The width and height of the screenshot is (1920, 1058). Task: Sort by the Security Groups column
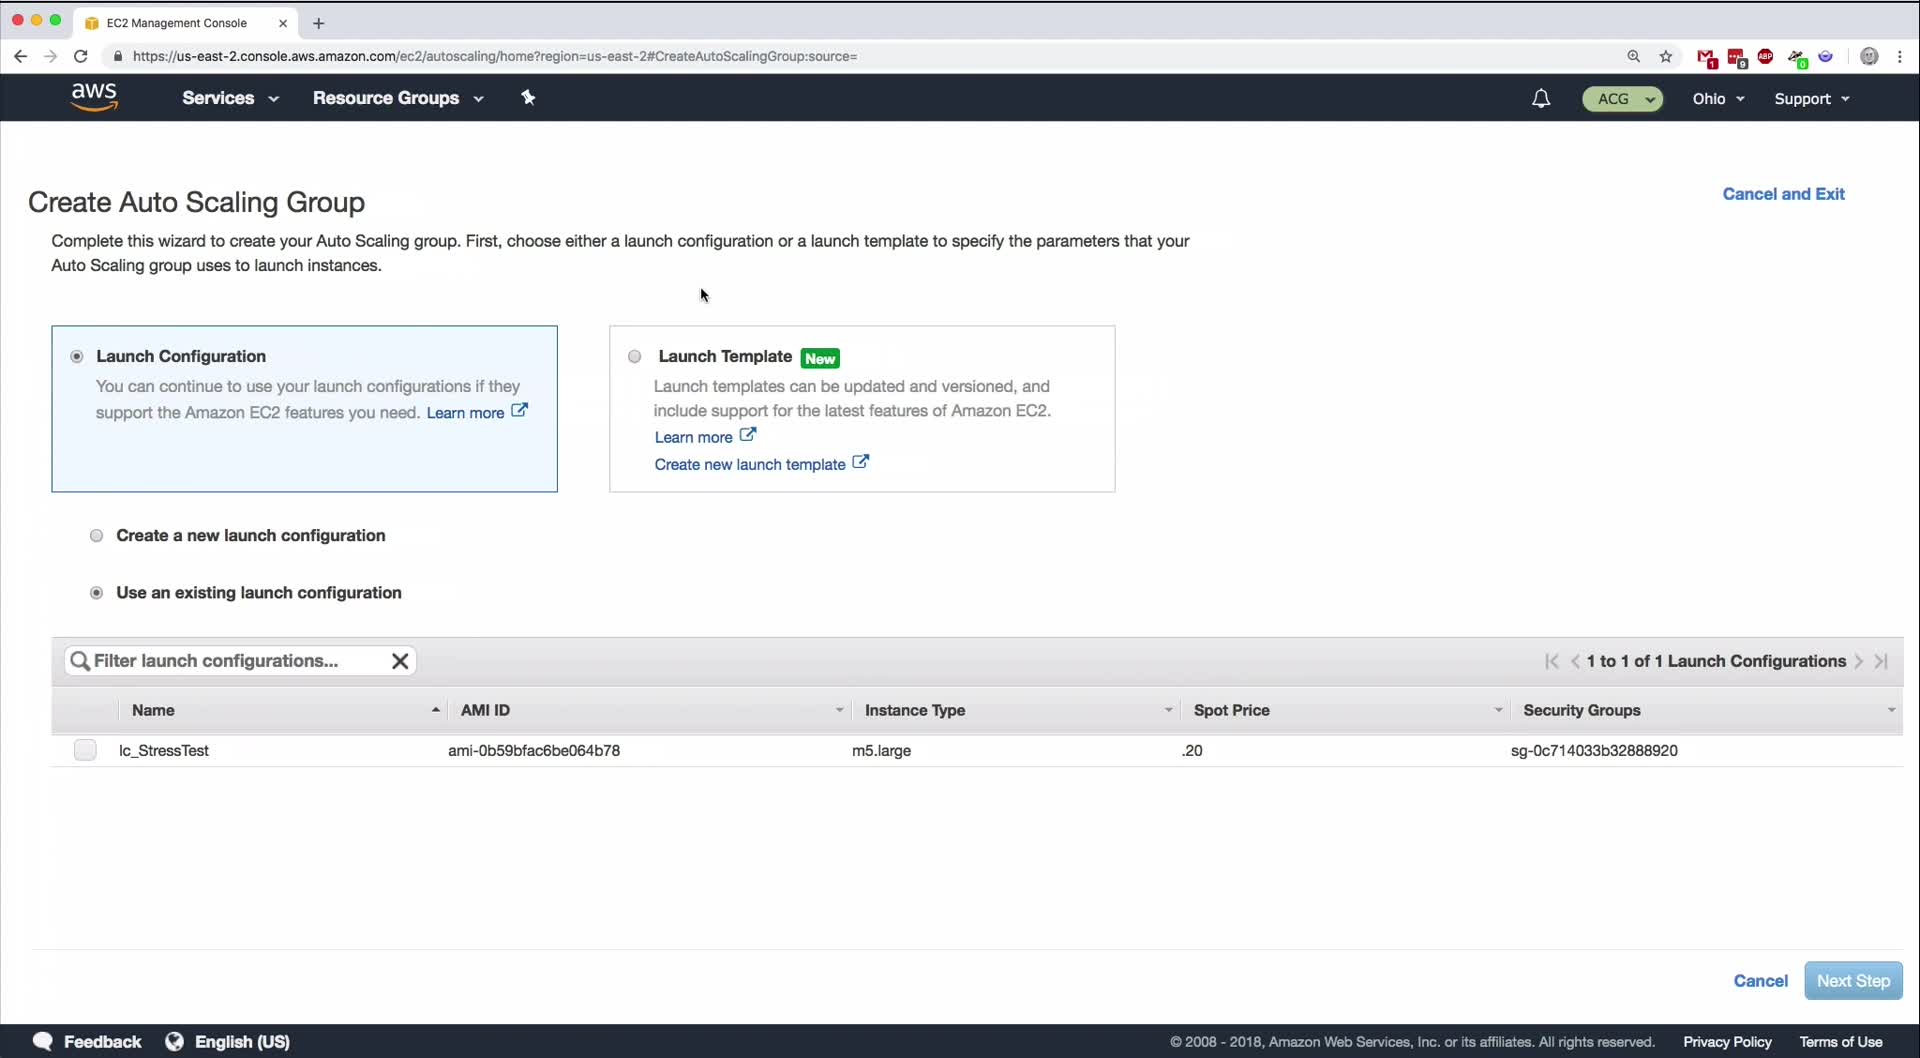point(1706,710)
